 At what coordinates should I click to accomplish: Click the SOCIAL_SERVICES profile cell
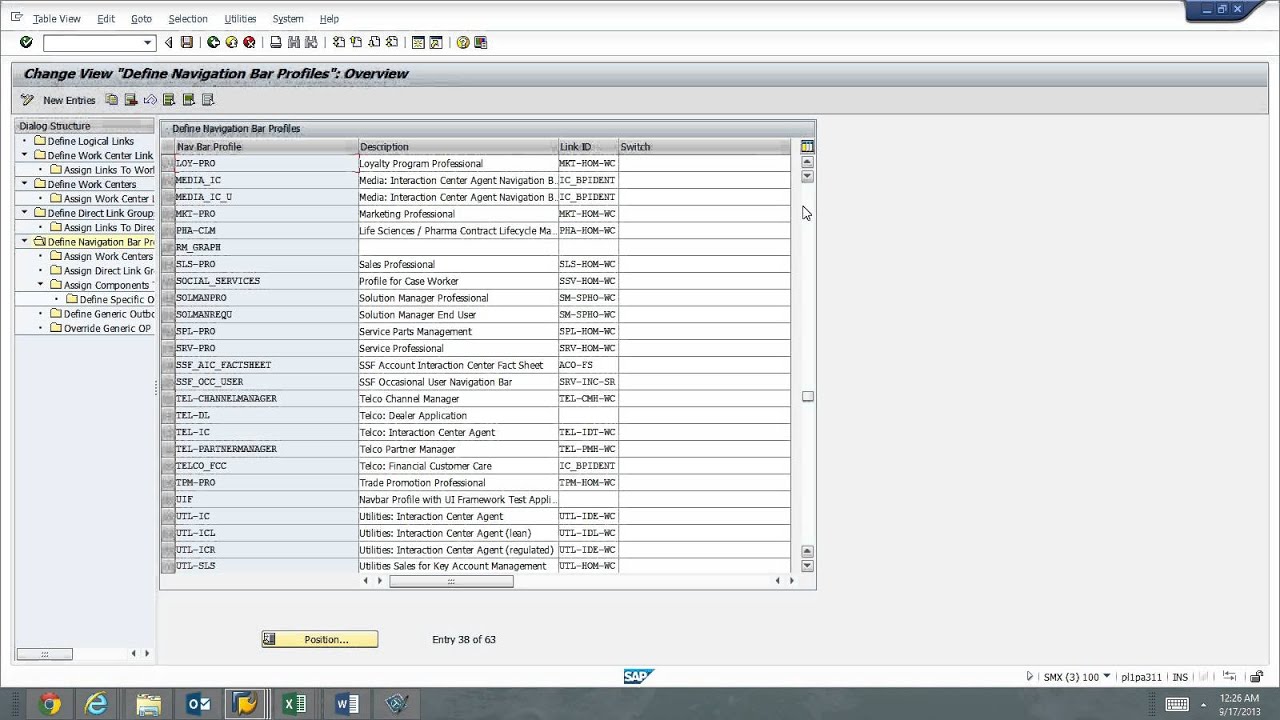tap(266, 281)
